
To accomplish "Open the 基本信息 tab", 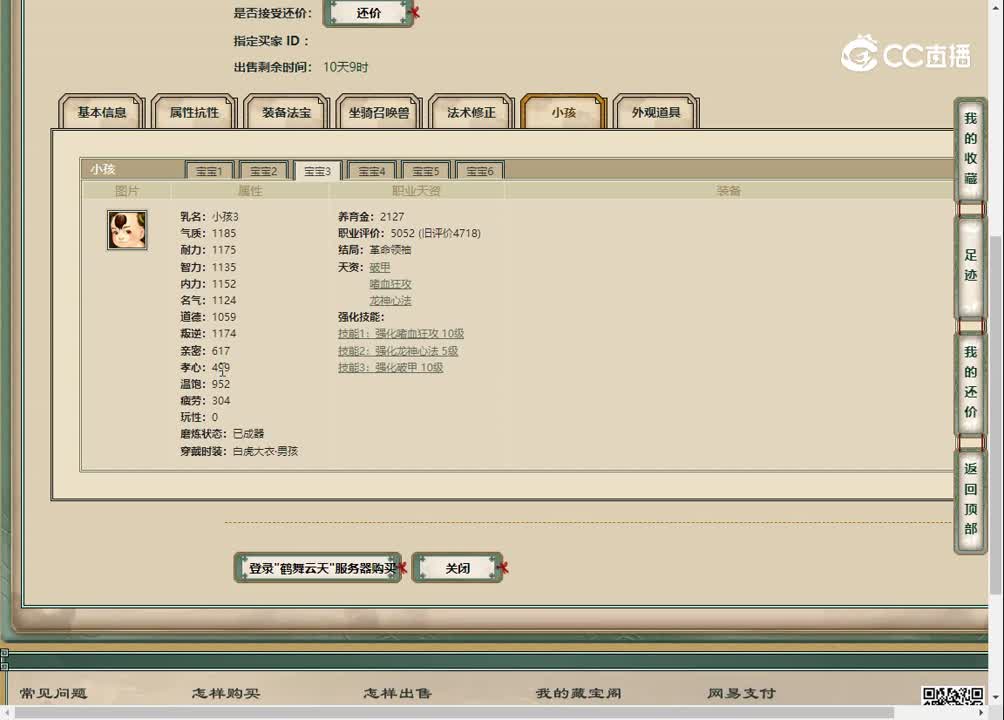I will pyautogui.click(x=102, y=112).
